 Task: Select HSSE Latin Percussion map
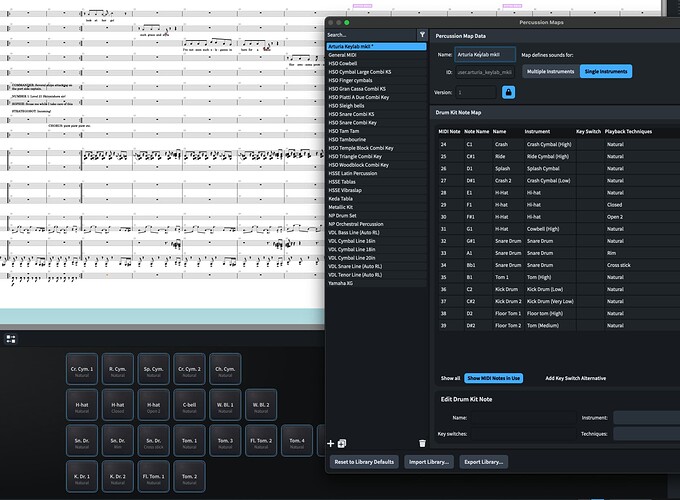pyautogui.click(x=376, y=173)
